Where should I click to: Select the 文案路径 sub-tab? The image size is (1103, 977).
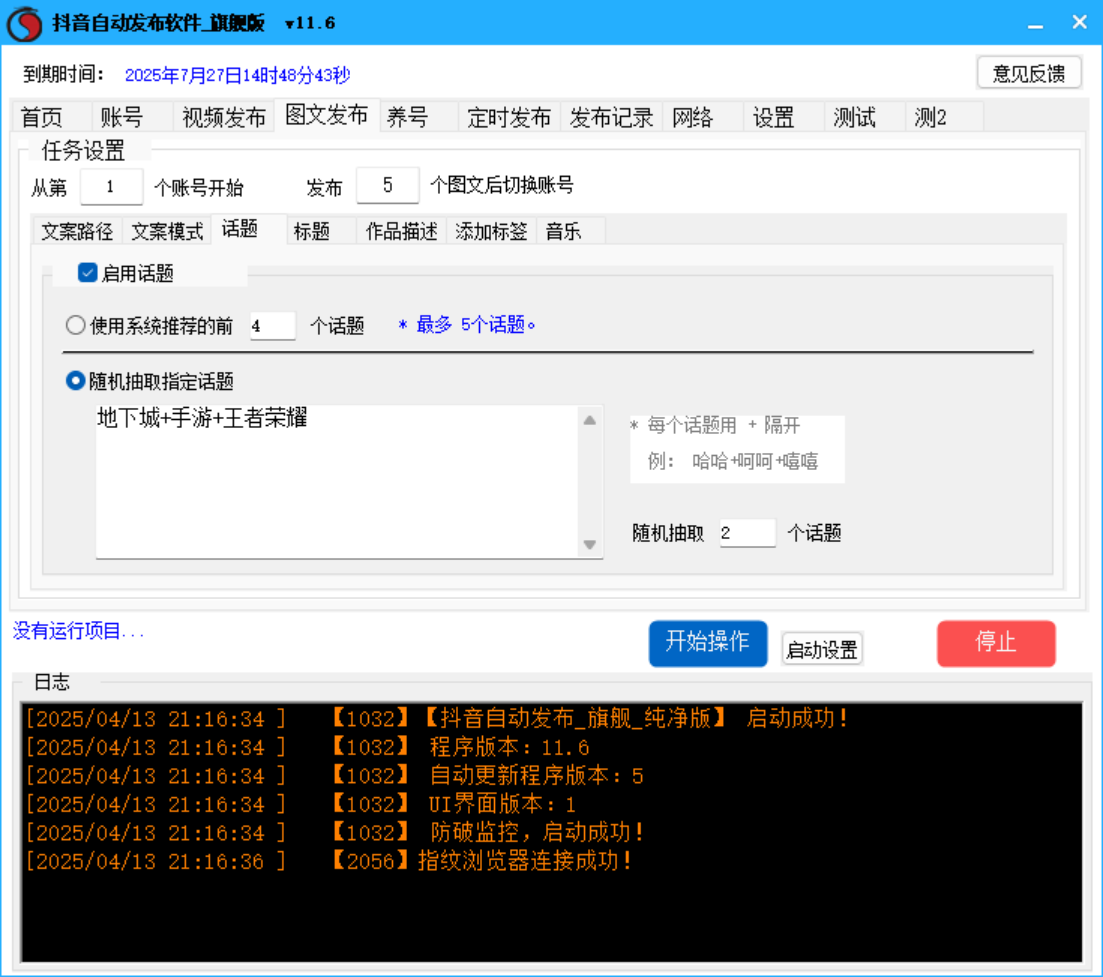coord(77,231)
